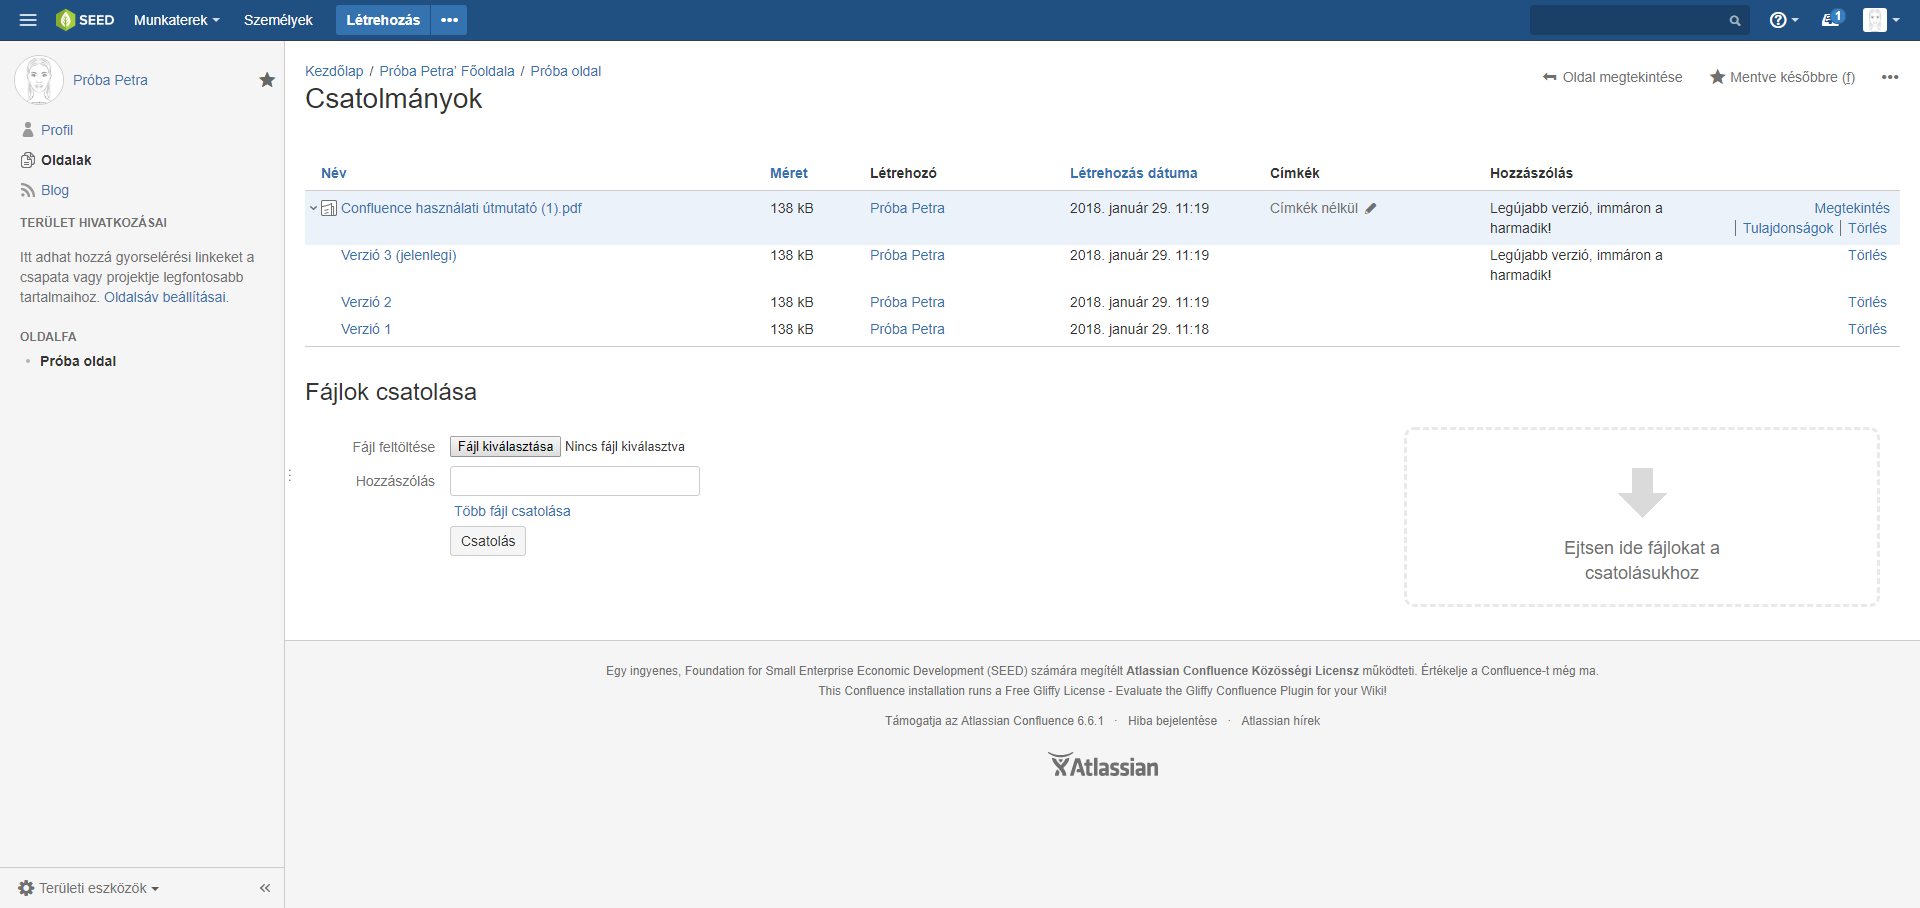Click the ellipsis button next to Létrehozás
Image resolution: width=1920 pixels, height=908 pixels.
[449, 20]
